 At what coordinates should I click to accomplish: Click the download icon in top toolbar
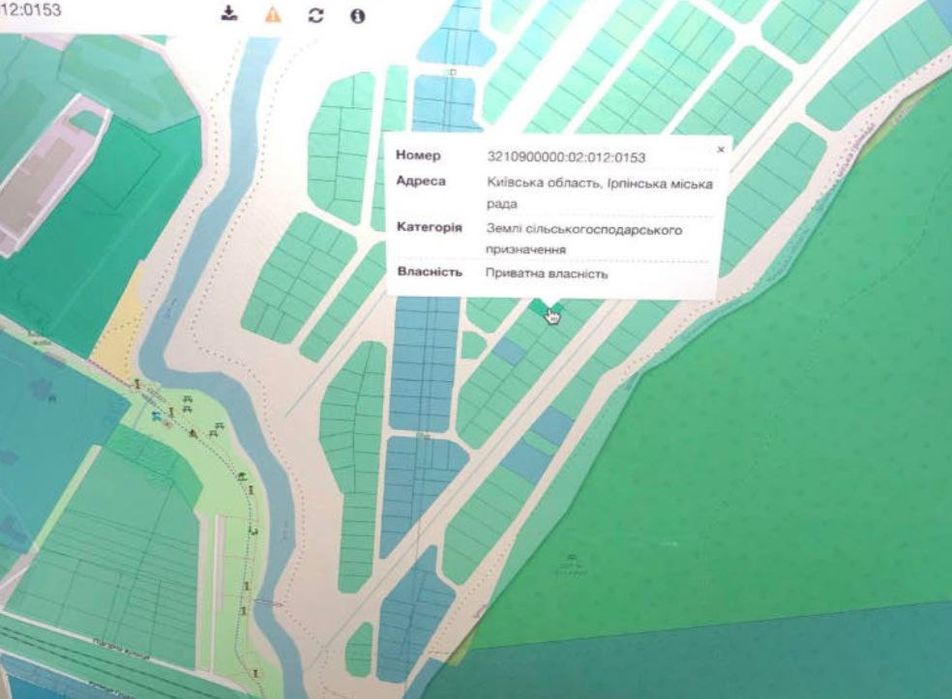pos(229,13)
